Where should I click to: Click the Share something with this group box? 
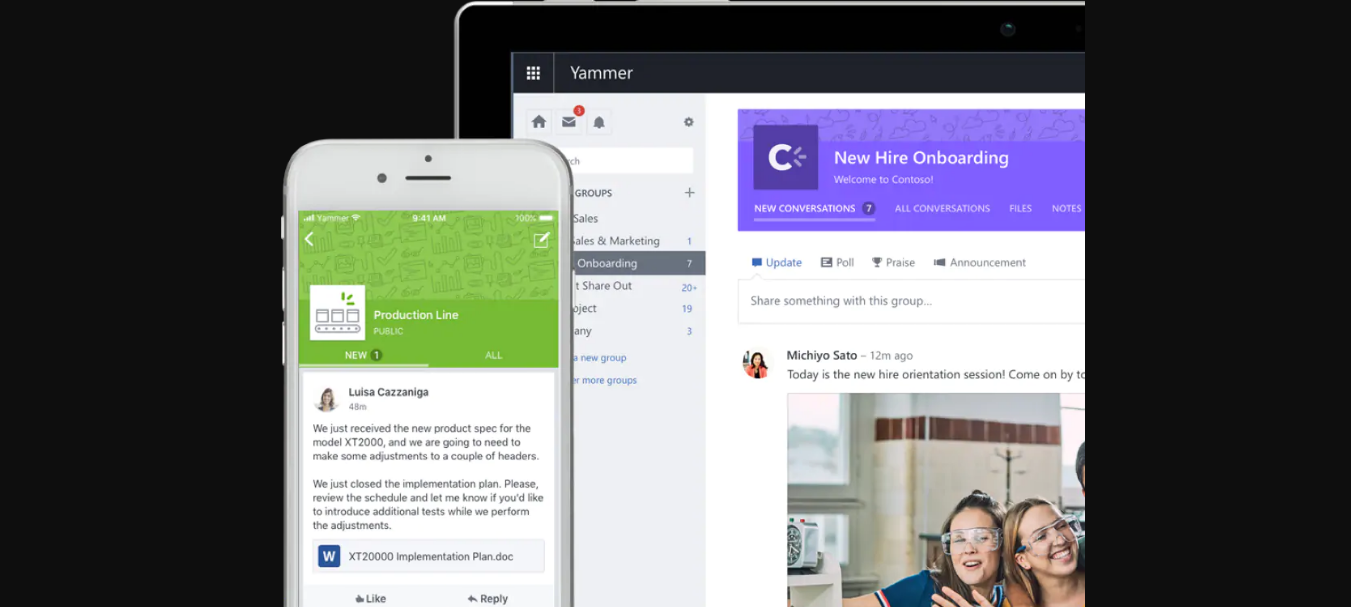coord(911,301)
